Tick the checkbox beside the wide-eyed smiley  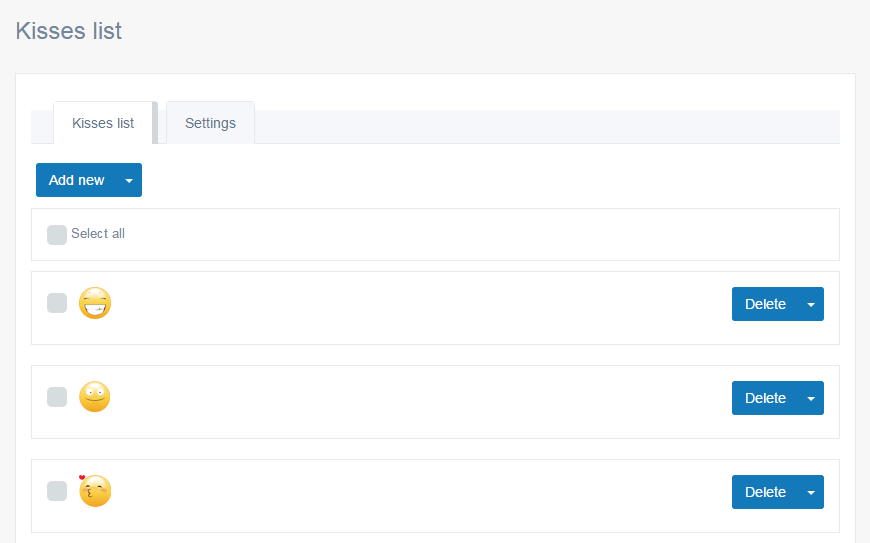(x=57, y=397)
